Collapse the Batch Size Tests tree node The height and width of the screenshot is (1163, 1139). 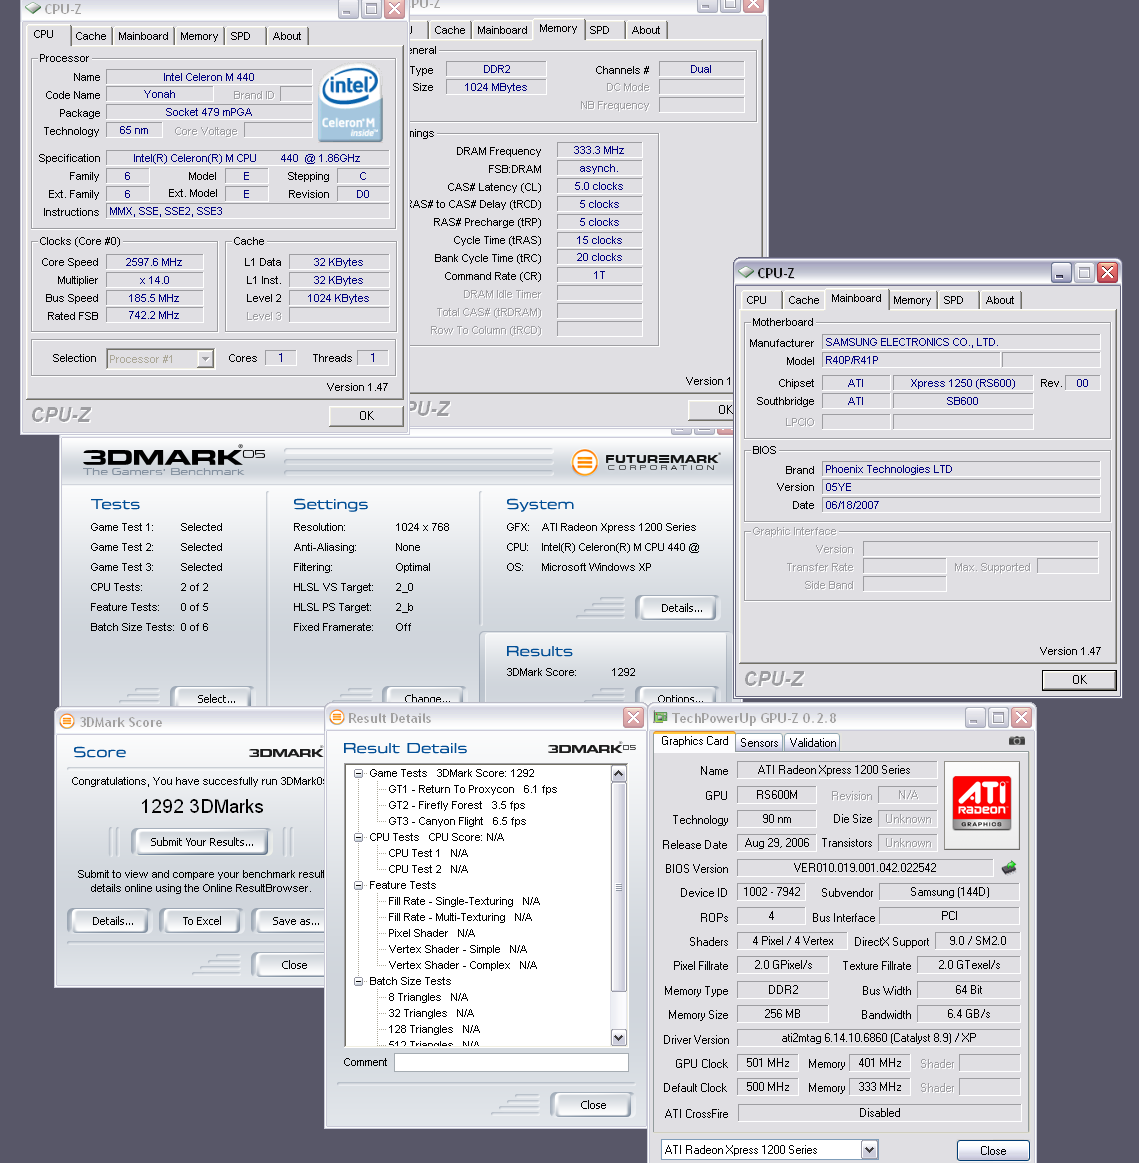(x=358, y=981)
